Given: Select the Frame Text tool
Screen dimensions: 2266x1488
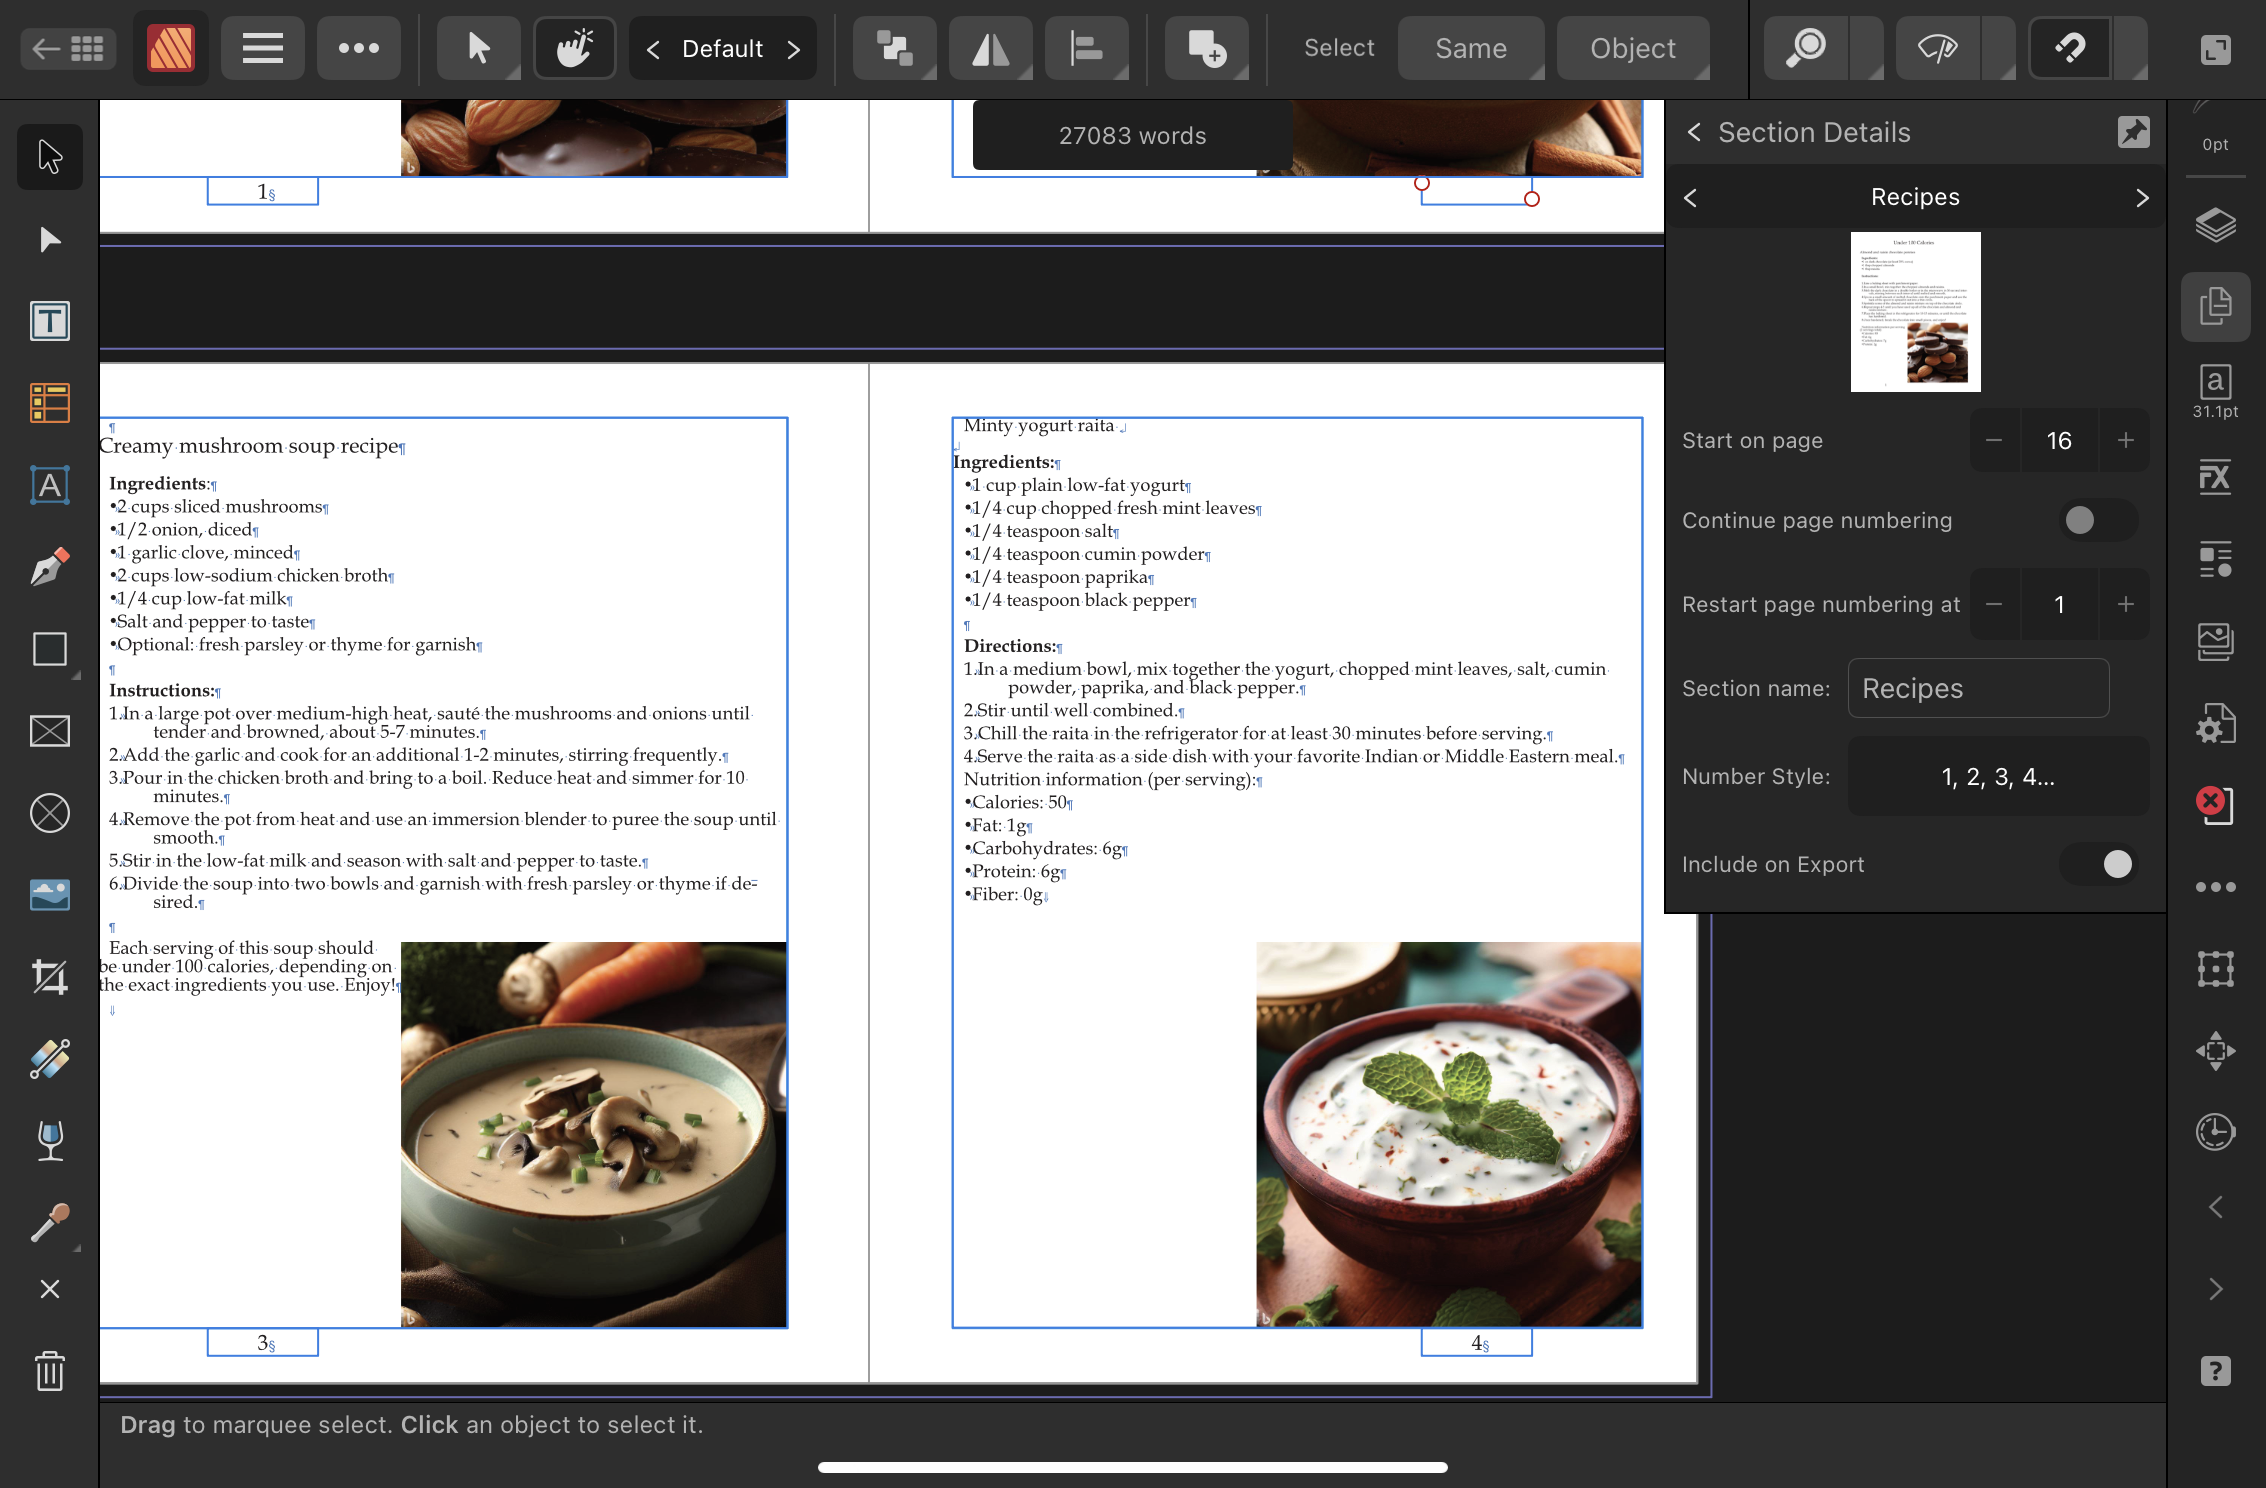Looking at the screenshot, I should (49, 322).
